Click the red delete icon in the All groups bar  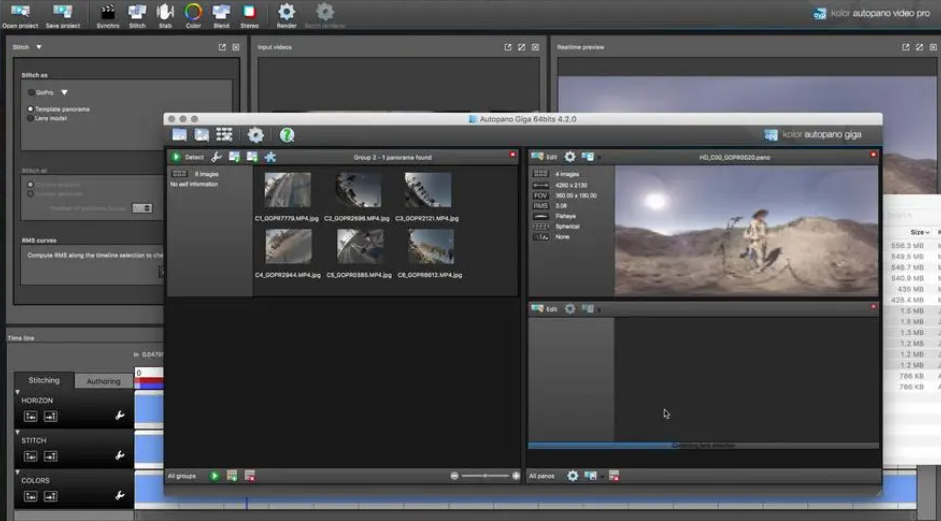250,476
